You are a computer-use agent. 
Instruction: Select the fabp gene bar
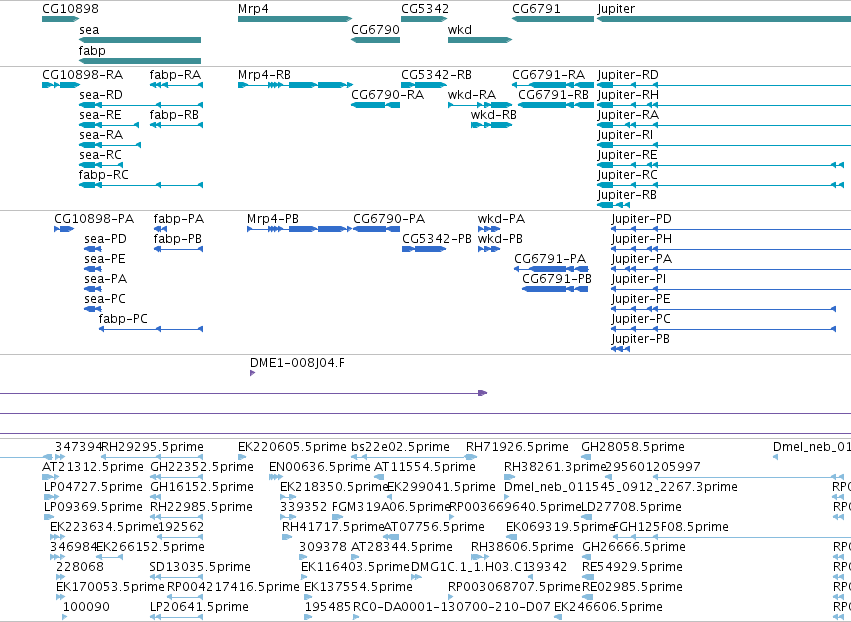[139, 61]
